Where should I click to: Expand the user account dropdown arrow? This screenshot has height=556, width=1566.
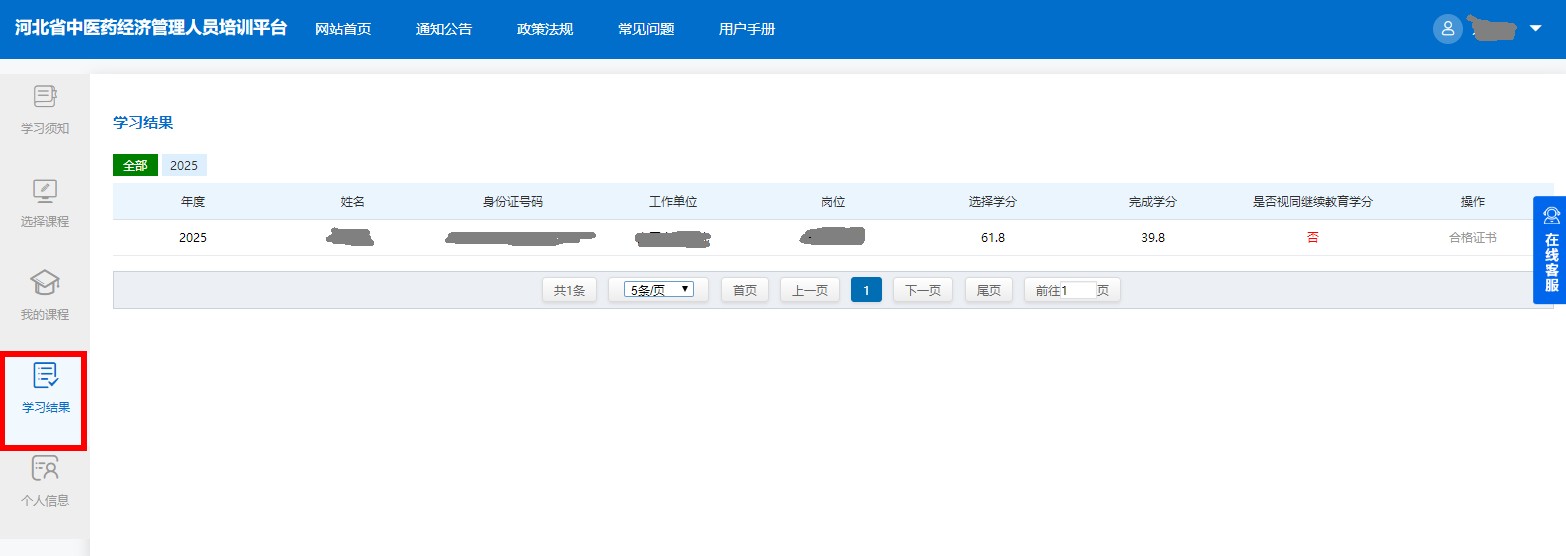pos(1536,29)
